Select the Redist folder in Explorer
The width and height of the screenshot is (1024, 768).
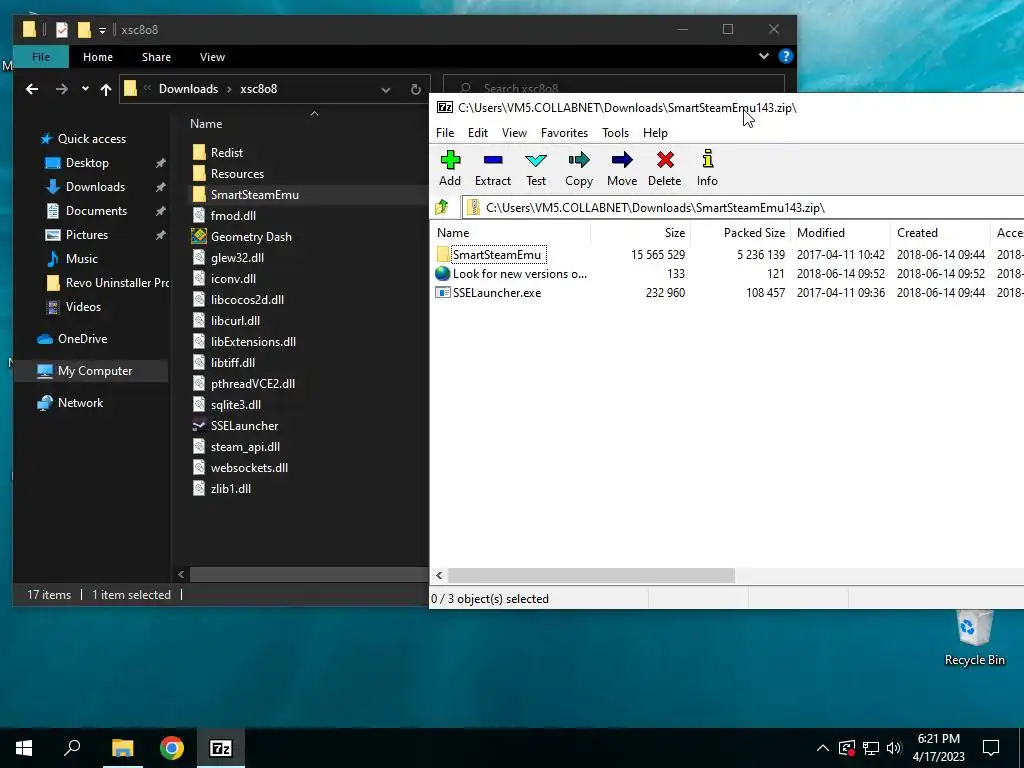pos(227,153)
